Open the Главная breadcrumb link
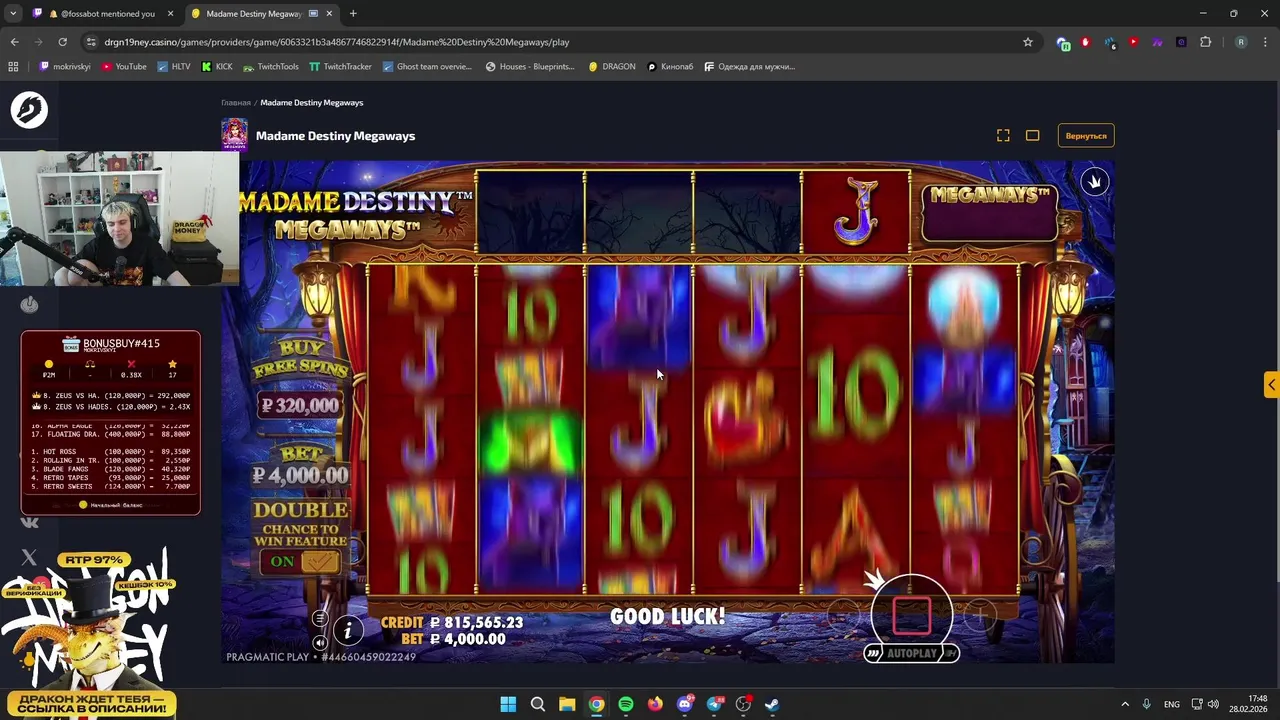 tap(236, 103)
